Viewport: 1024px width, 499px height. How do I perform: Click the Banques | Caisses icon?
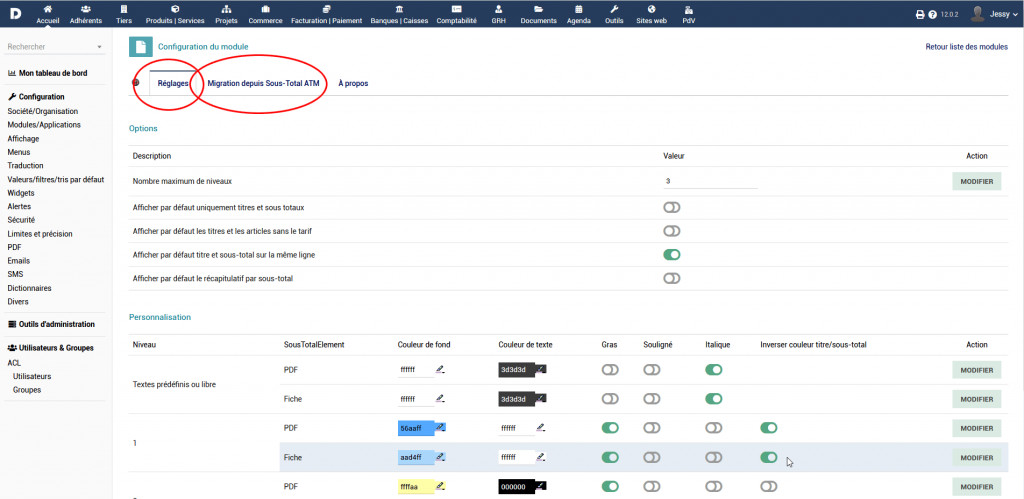pos(400,9)
